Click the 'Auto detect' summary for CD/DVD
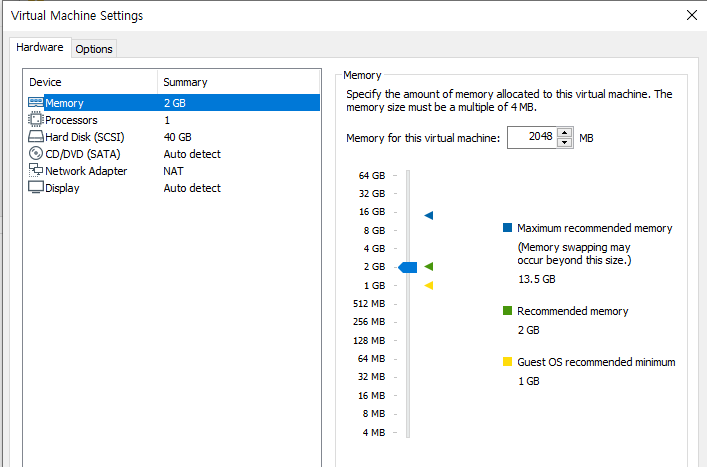Viewport: 707px width, 467px height. pyautogui.click(x=192, y=154)
